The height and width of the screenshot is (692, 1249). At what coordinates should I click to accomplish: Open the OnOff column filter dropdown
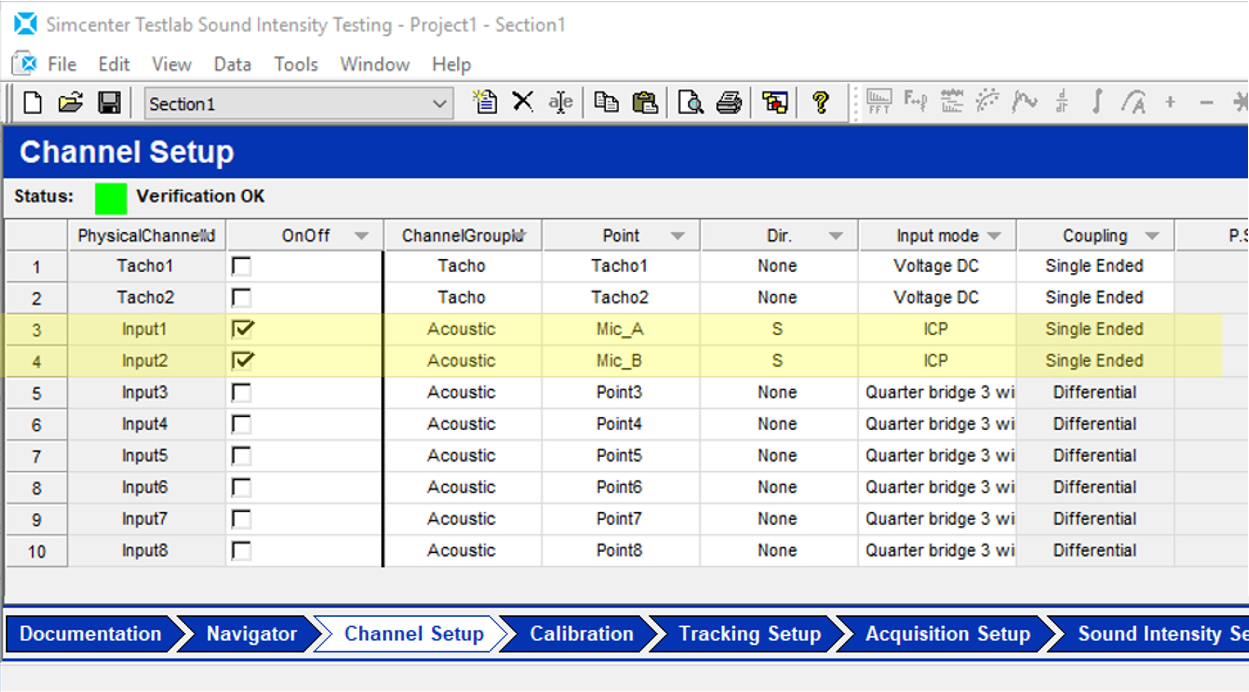pos(362,236)
